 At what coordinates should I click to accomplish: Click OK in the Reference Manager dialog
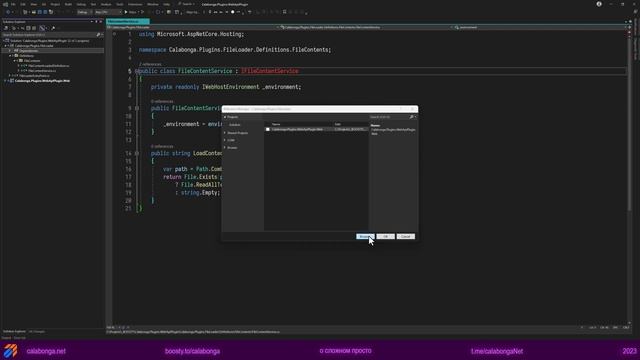pos(385,236)
